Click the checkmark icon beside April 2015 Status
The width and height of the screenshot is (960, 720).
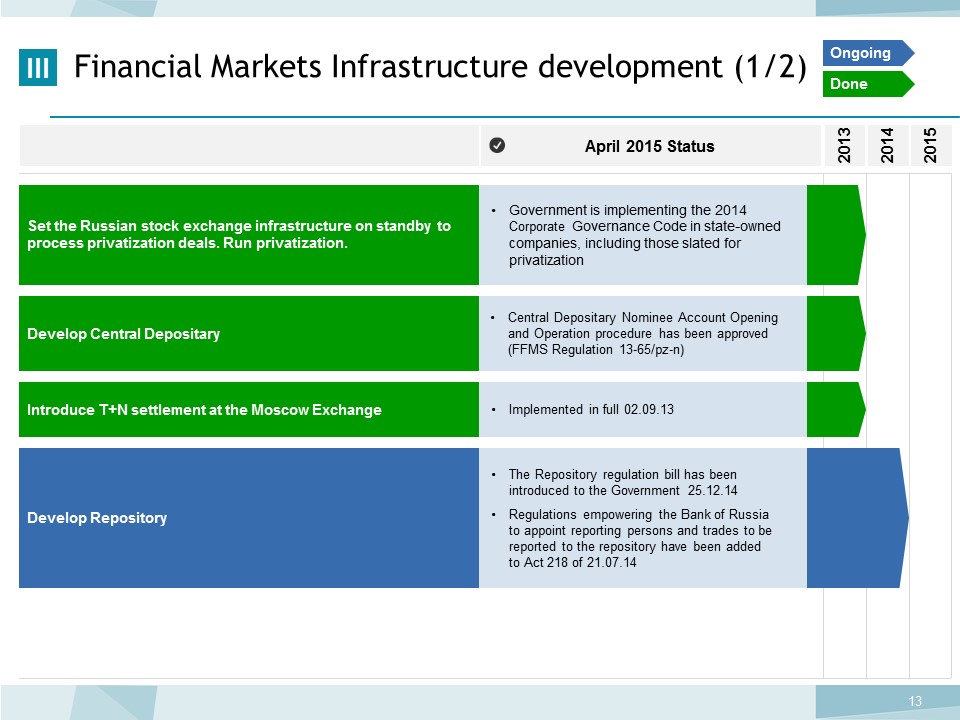497,145
